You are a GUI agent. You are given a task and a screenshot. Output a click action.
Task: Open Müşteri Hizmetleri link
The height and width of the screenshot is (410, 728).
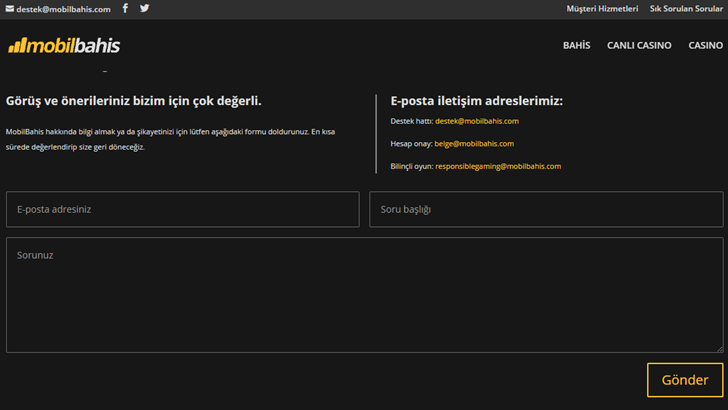[602, 9]
